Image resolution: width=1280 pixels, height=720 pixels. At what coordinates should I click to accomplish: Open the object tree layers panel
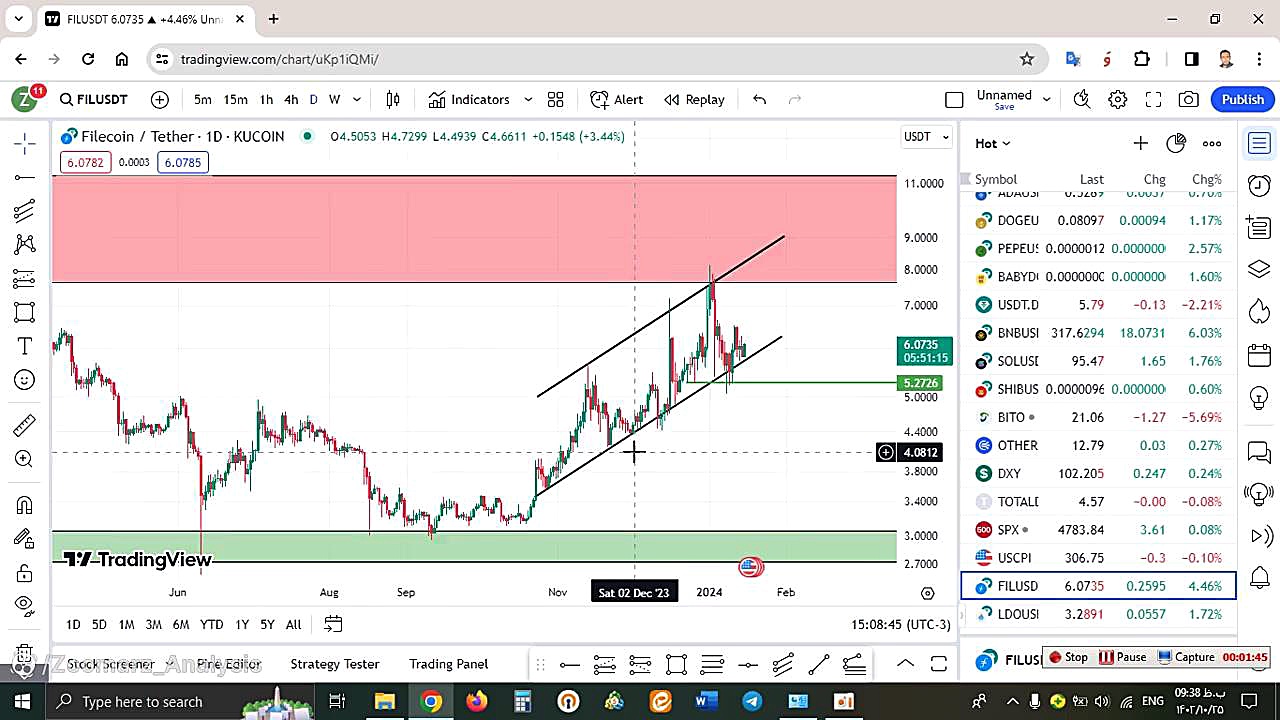(1259, 269)
